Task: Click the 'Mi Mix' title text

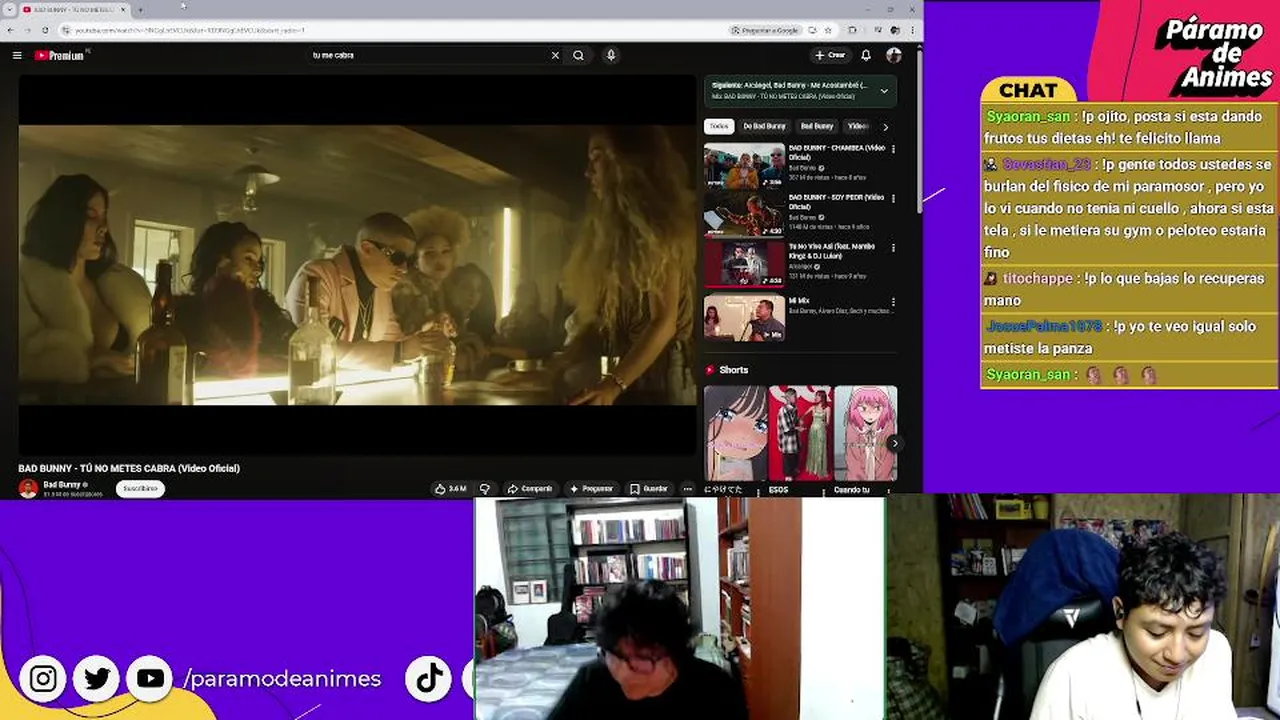Action: coord(799,300)
